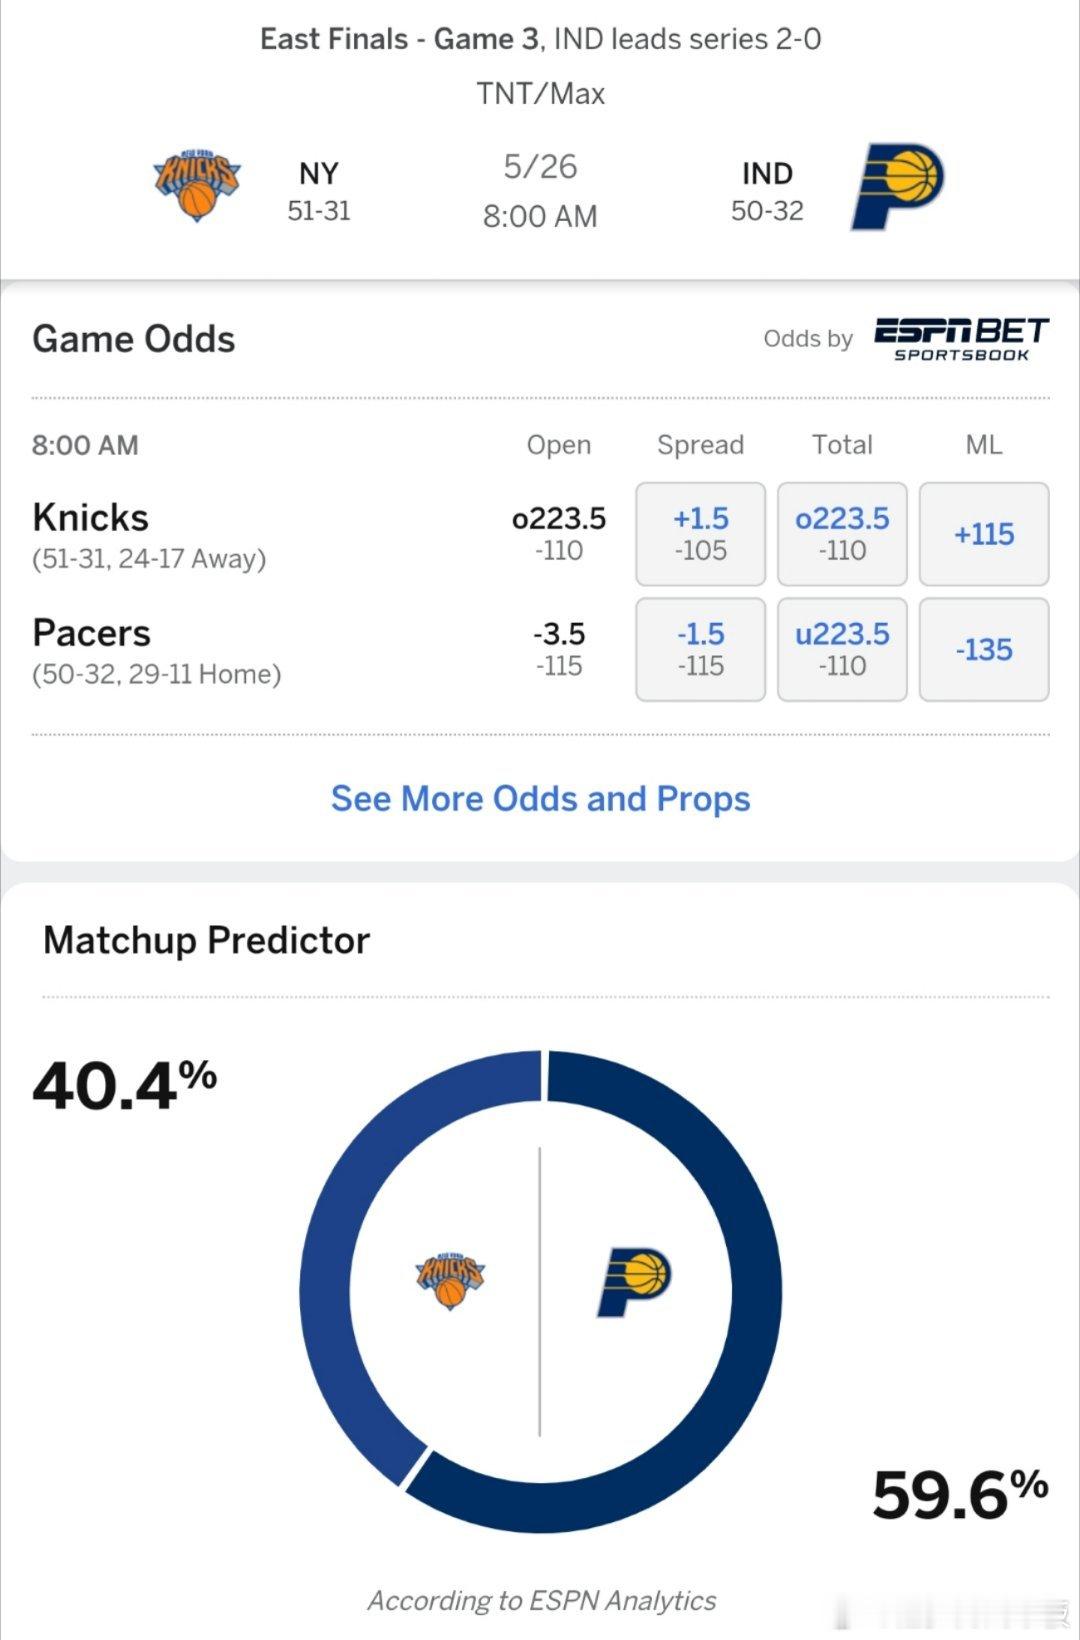Image resolution: width=1080 pixels, height=1640 pixels.
Task: Click the IND team abbreviation
Action: coord(767,173)
